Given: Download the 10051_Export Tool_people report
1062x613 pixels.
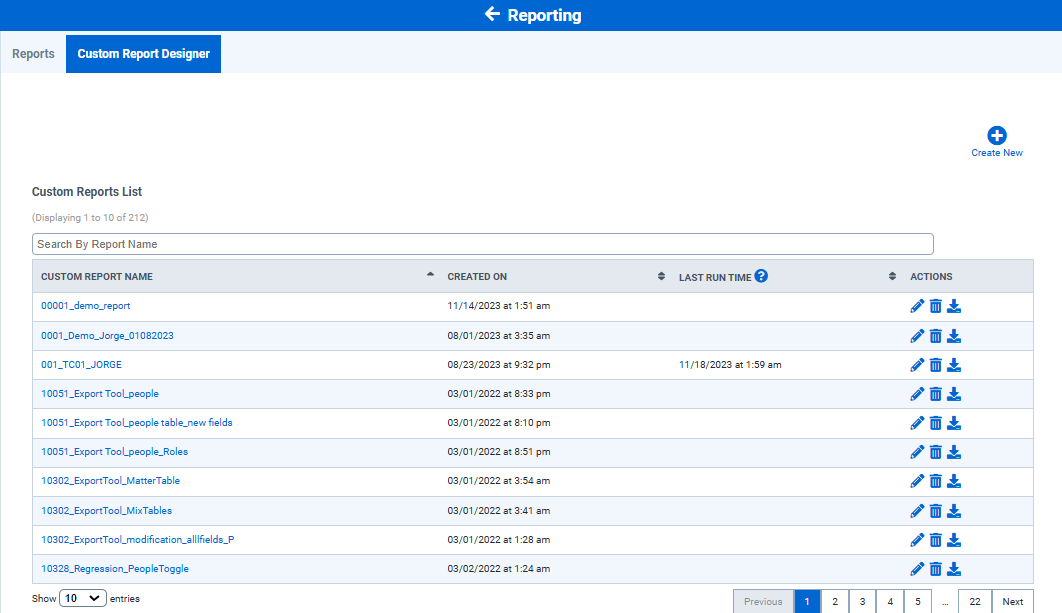Looking at the screenshot, I should pyautogui.click(x=954, y=394).
